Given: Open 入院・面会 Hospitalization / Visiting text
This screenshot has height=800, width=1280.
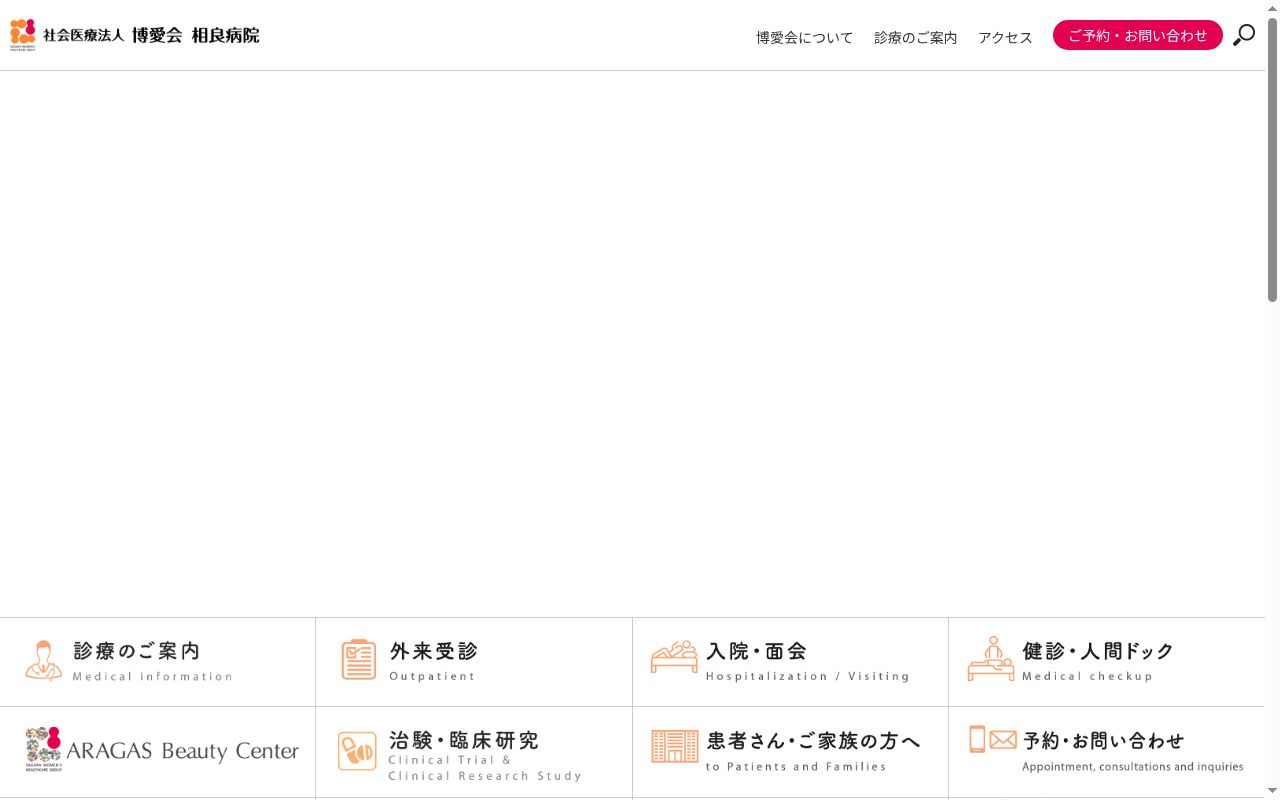Looking at the screenshot, I should point(808,661).
